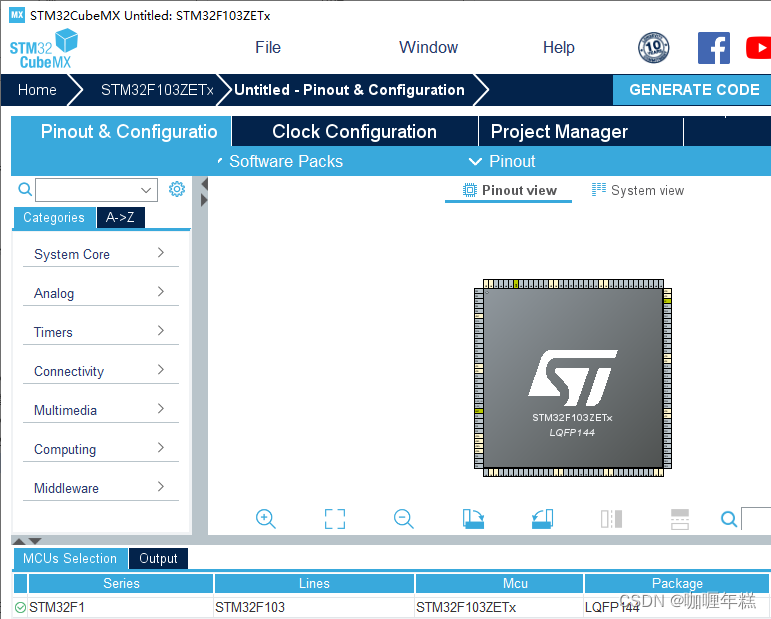Open the Help menu
Screen dimensions: 771x619
coord(559,47)
